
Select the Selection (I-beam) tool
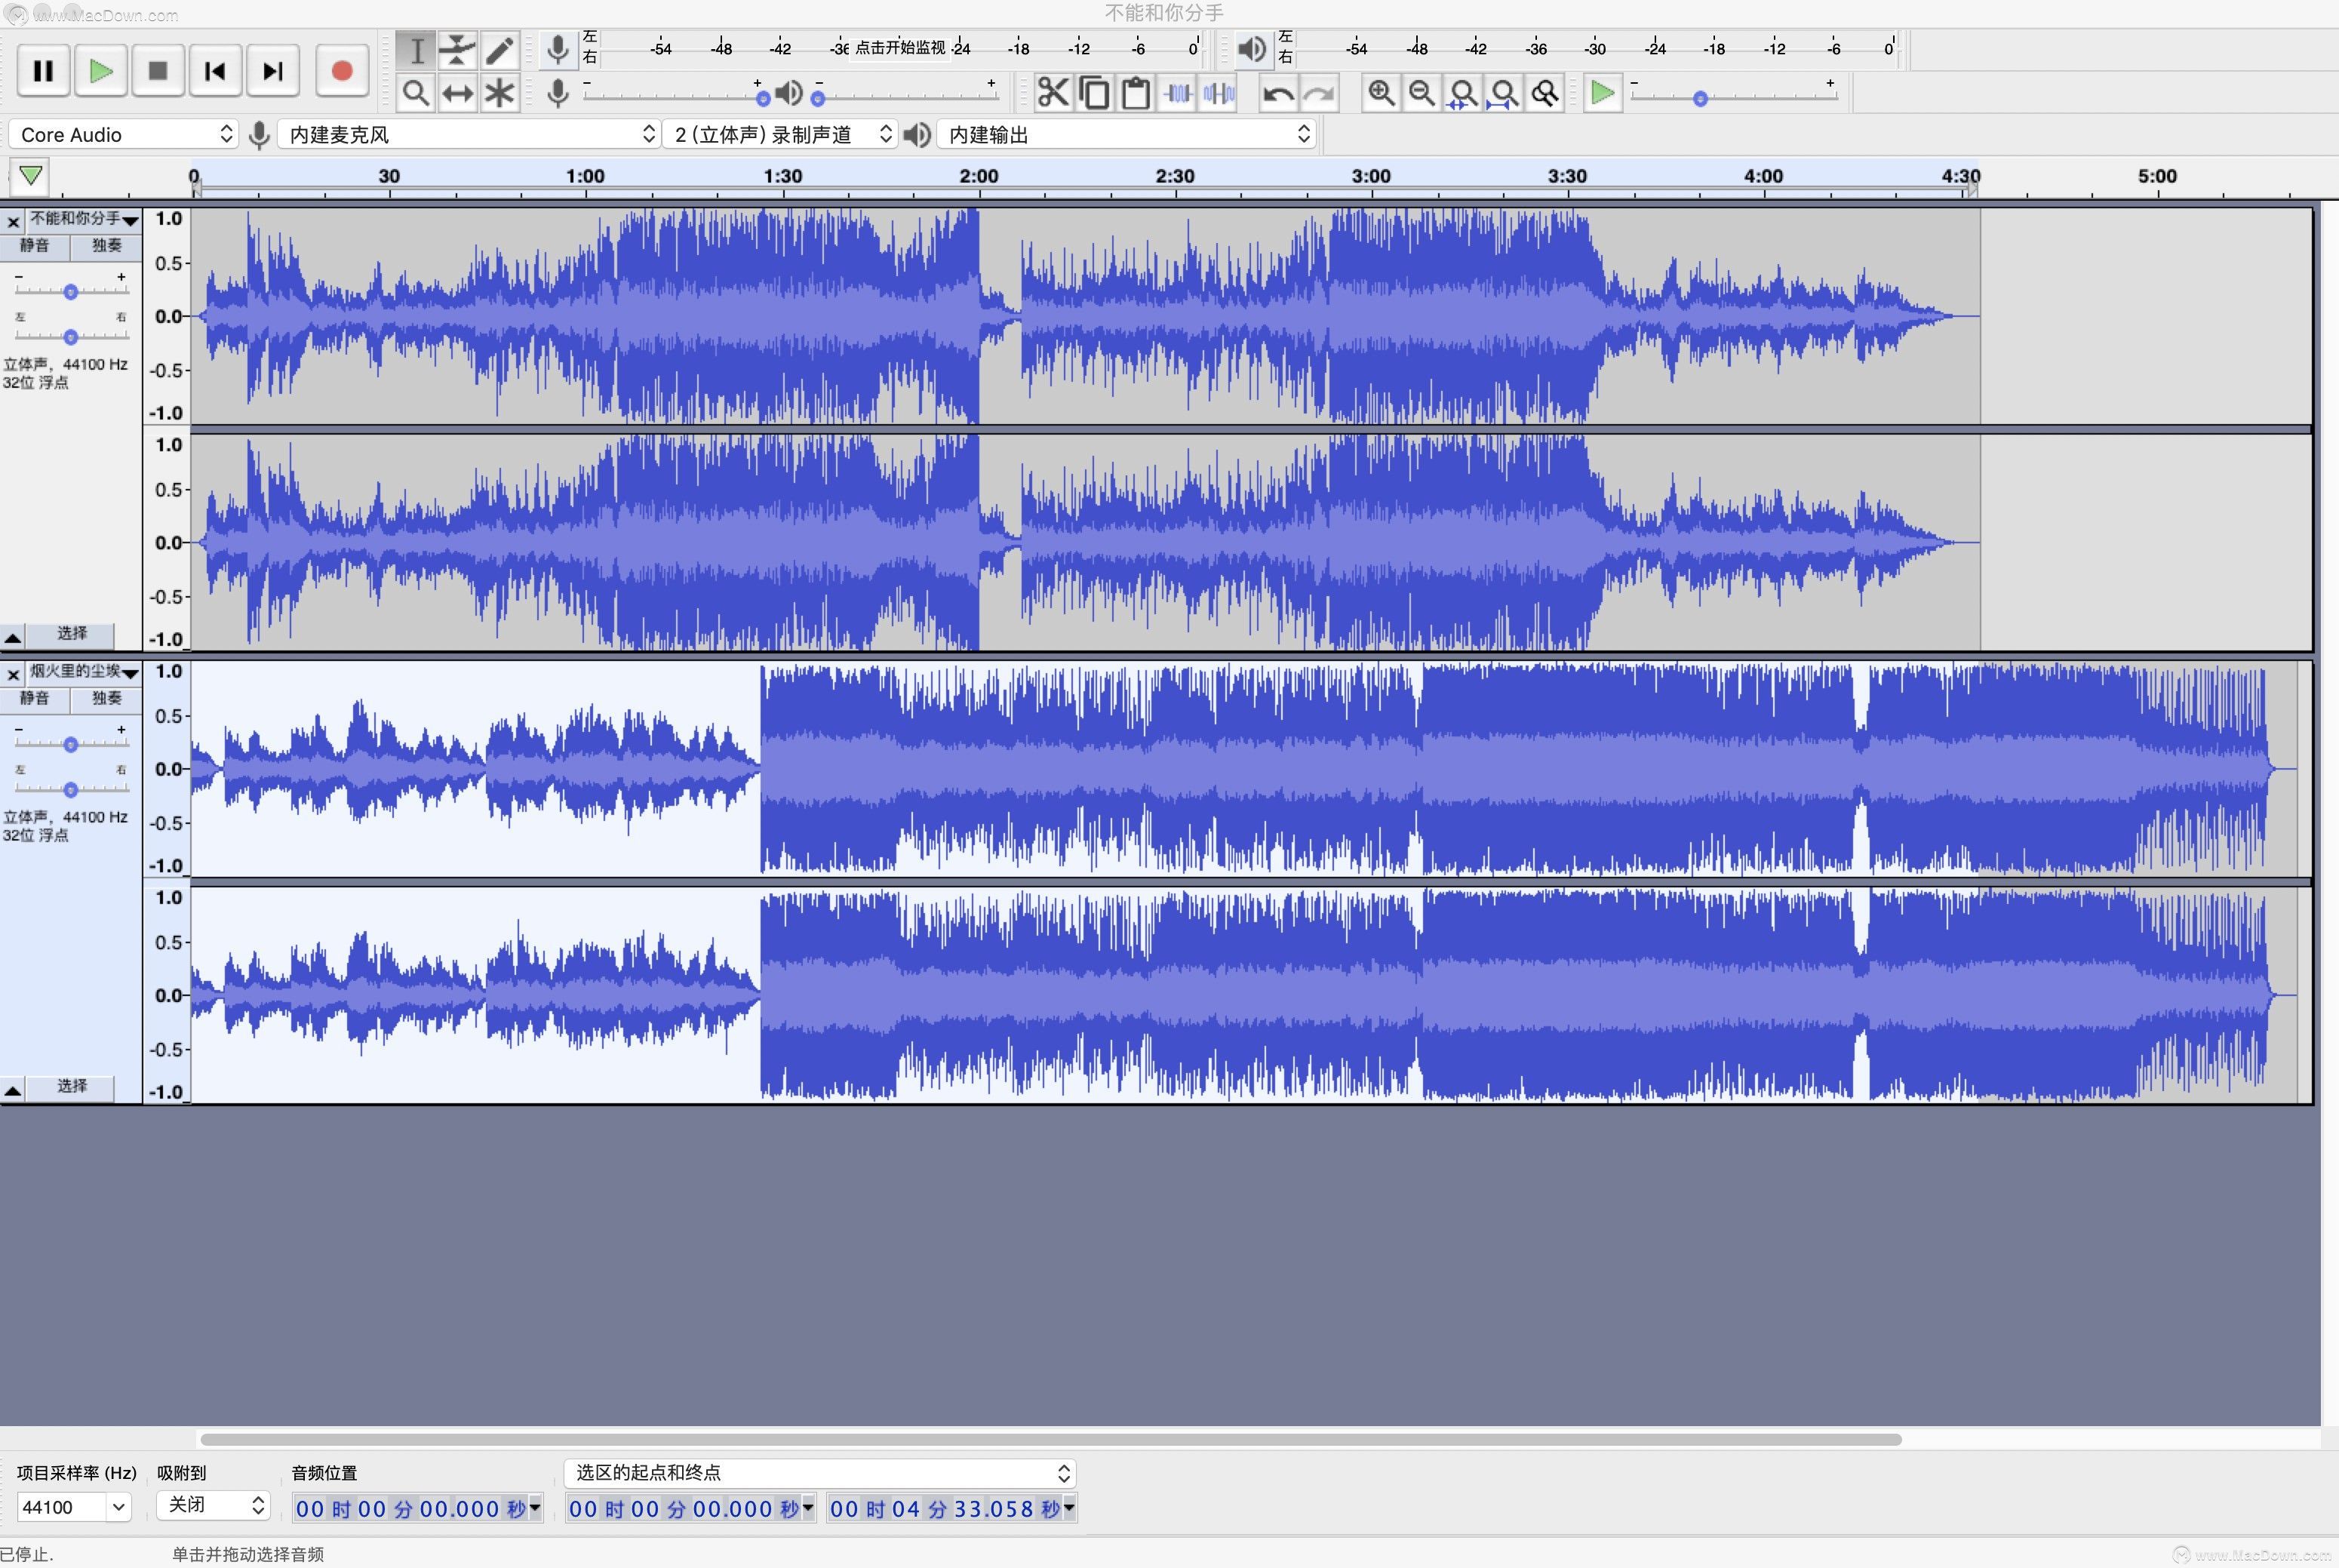[x=416, y=50]
